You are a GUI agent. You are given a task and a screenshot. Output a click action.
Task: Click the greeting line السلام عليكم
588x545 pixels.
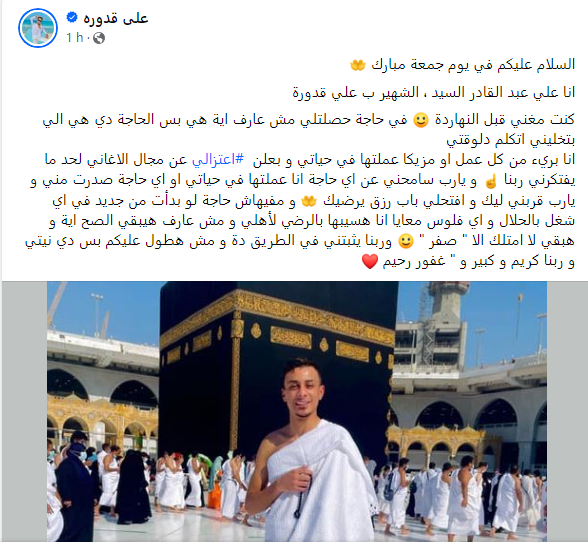[x=473, y=65]
